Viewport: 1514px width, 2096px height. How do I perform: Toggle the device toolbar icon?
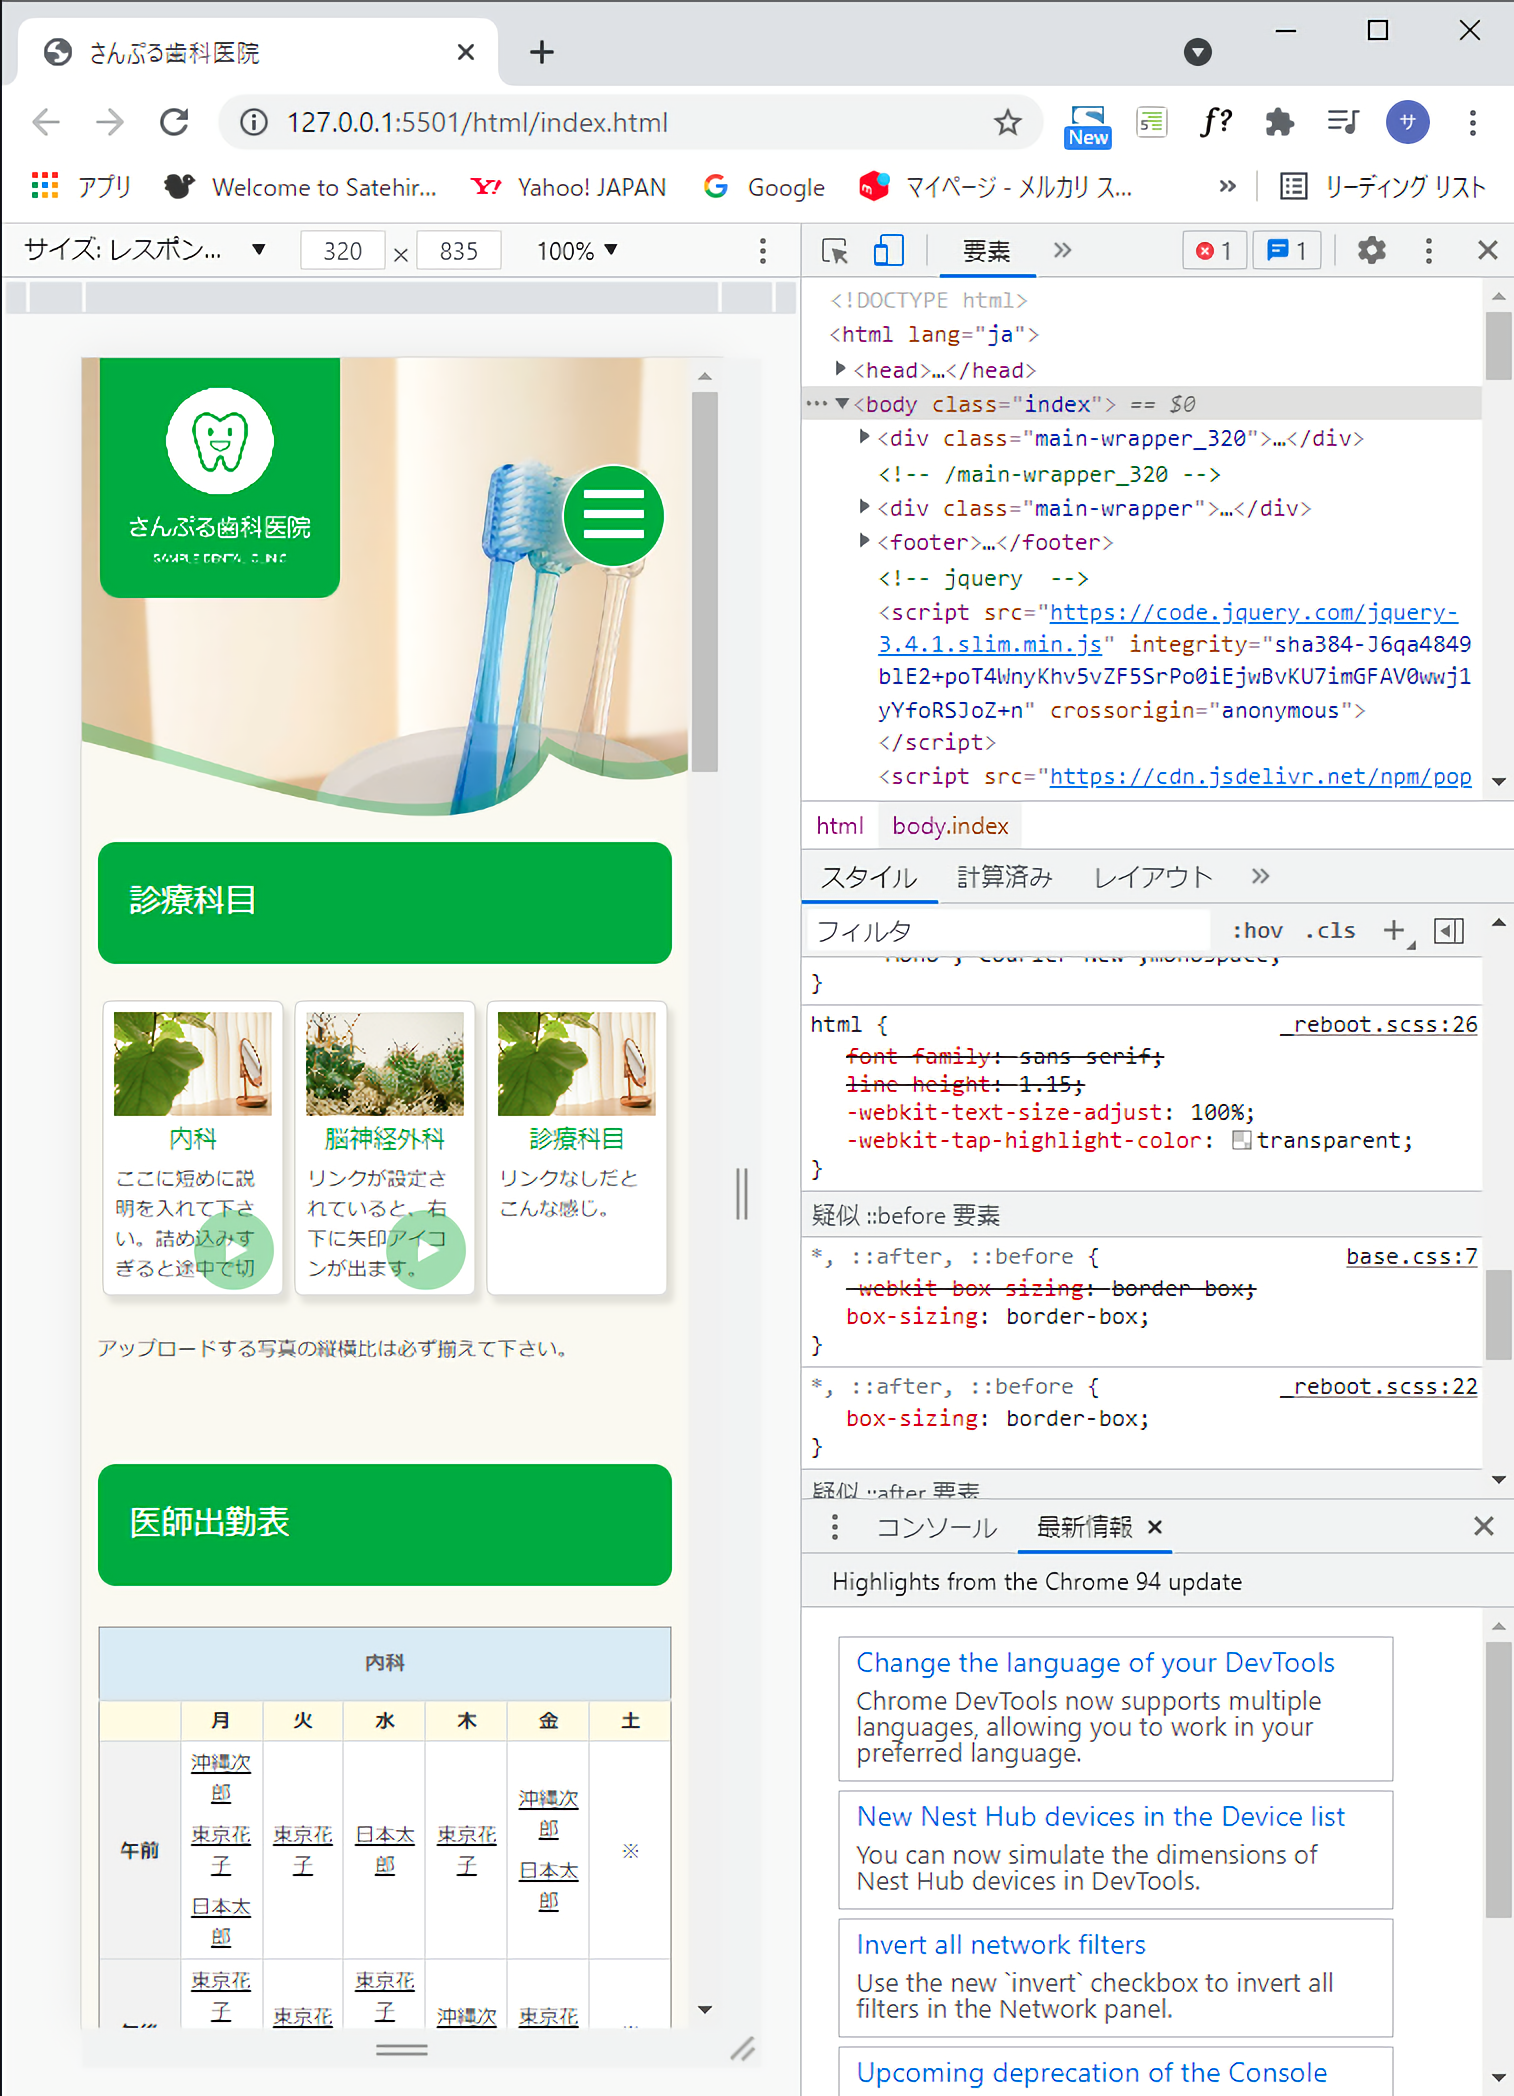(888, 250)
